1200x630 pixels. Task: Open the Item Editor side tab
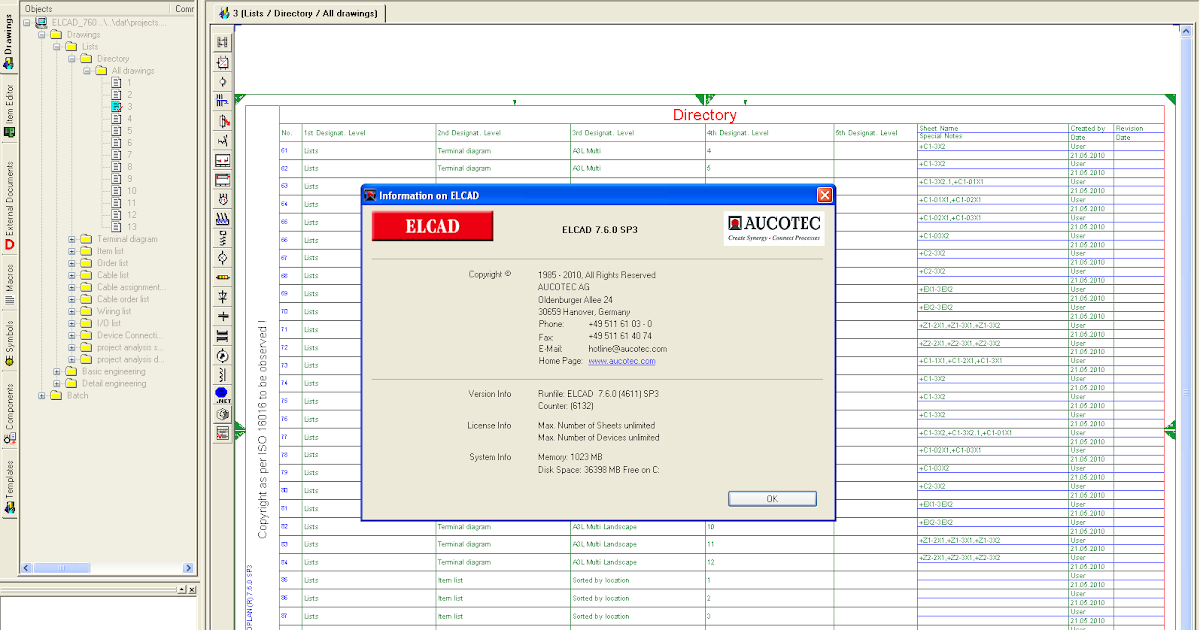9,110
